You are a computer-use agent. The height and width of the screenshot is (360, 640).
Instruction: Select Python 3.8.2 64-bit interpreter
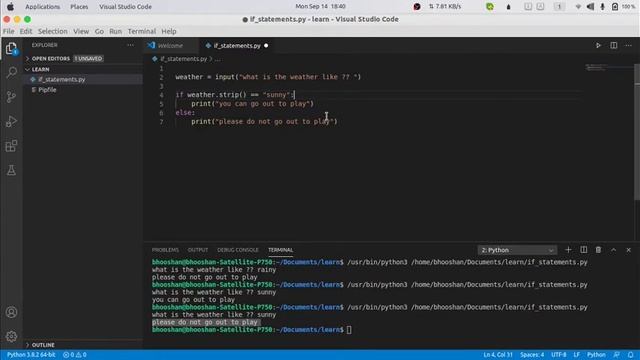pyautogui.click(x=31, y=355)
